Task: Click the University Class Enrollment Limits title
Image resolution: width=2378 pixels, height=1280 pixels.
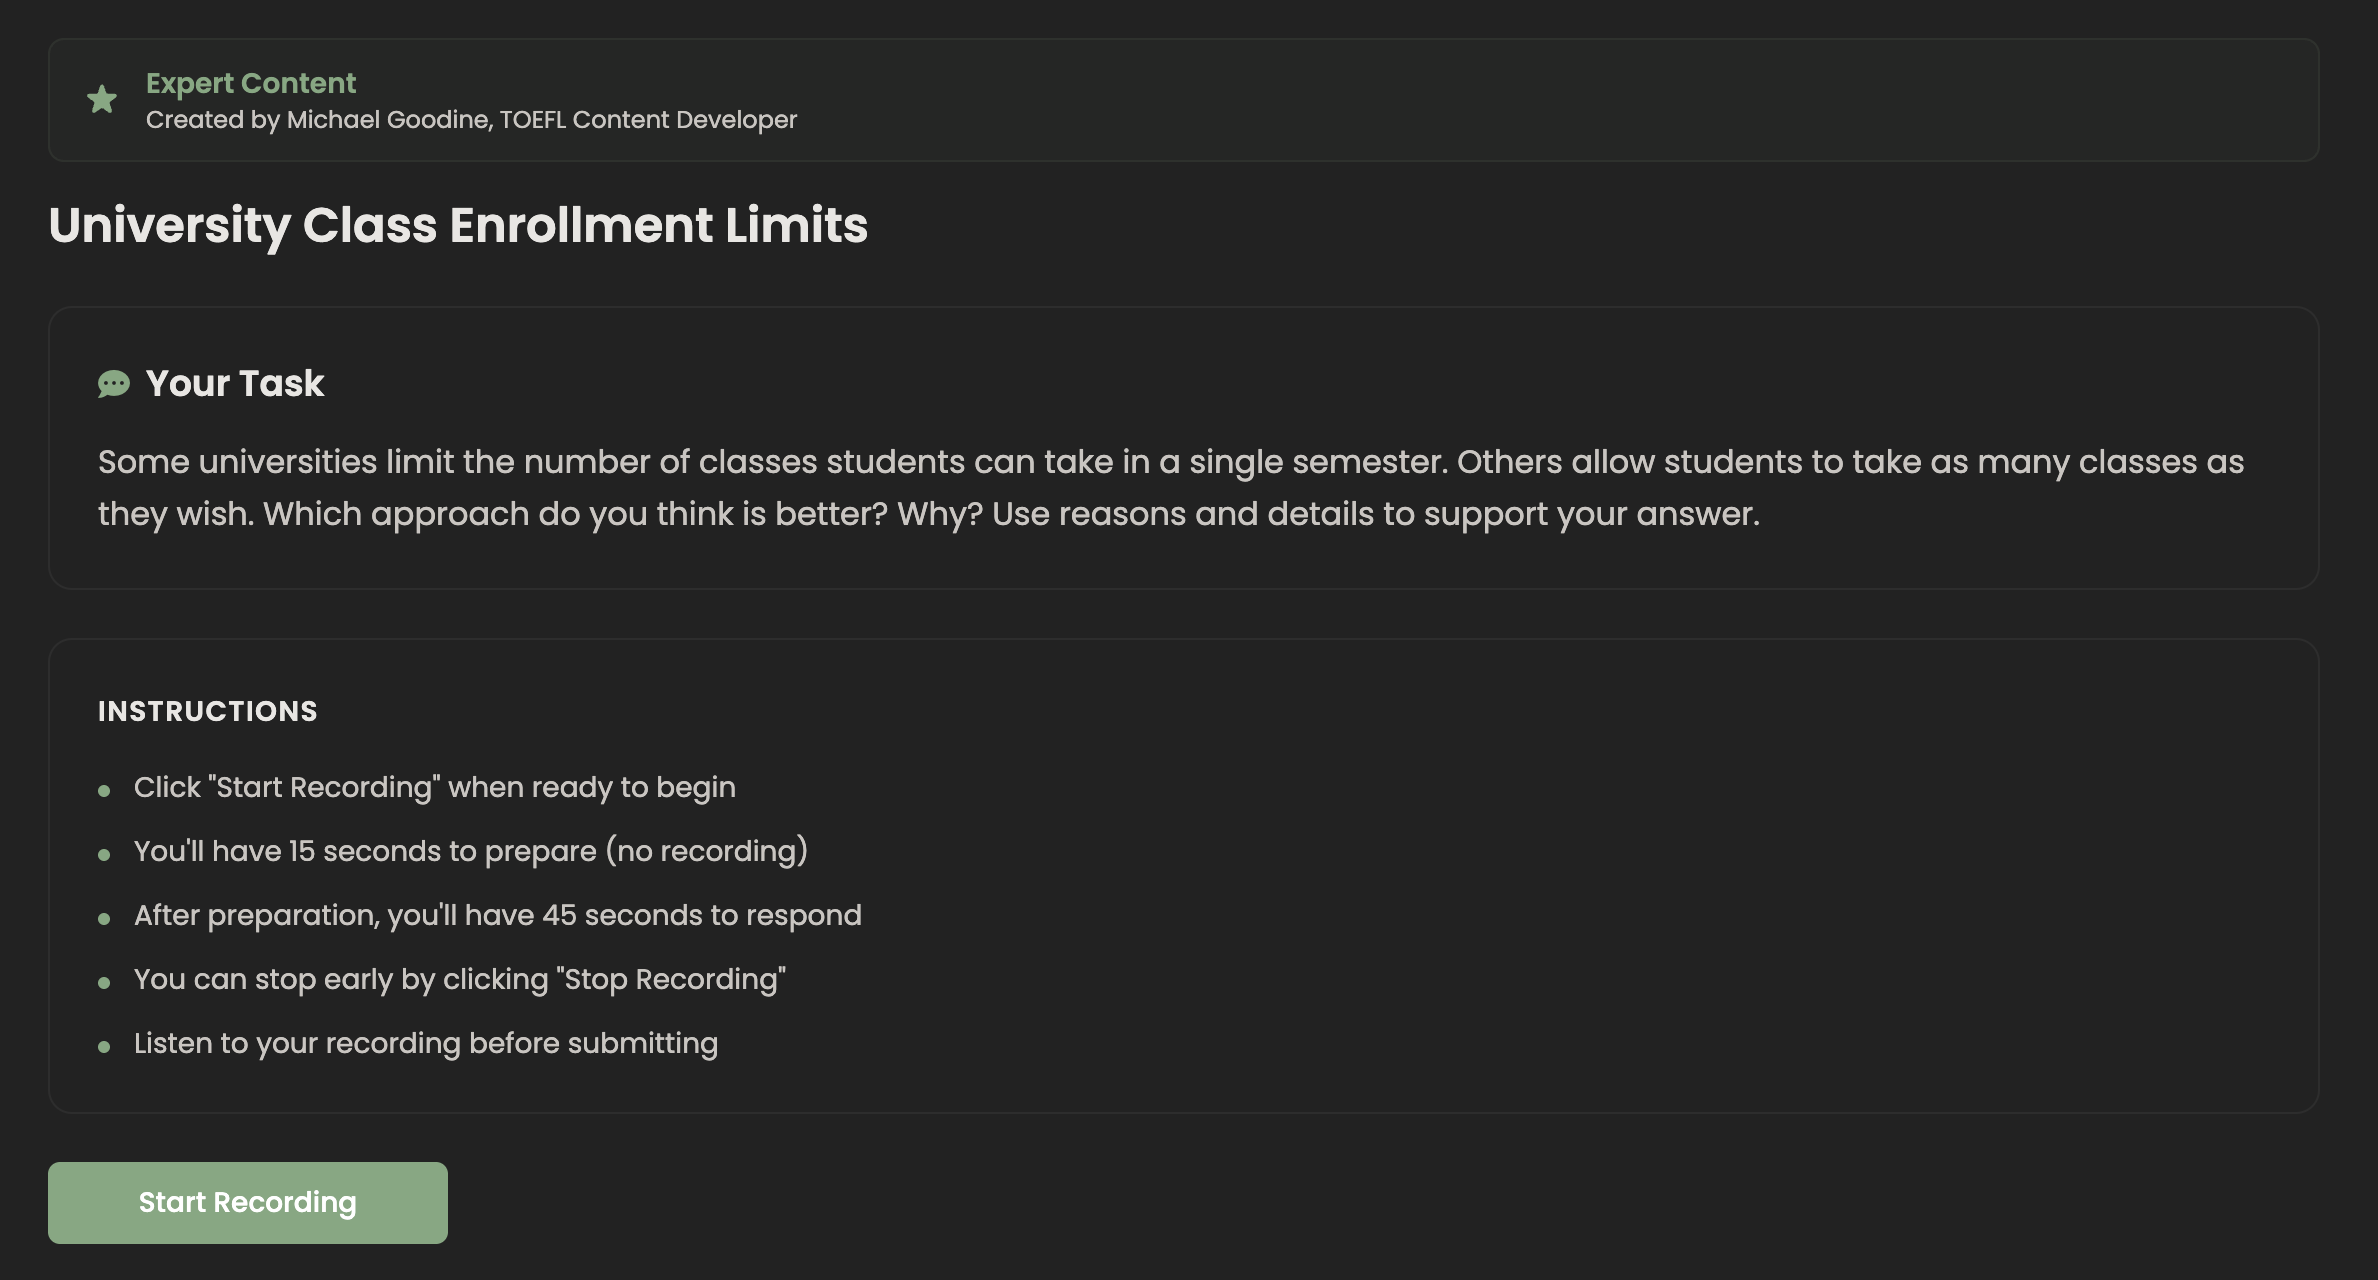Action: point(458,225)
